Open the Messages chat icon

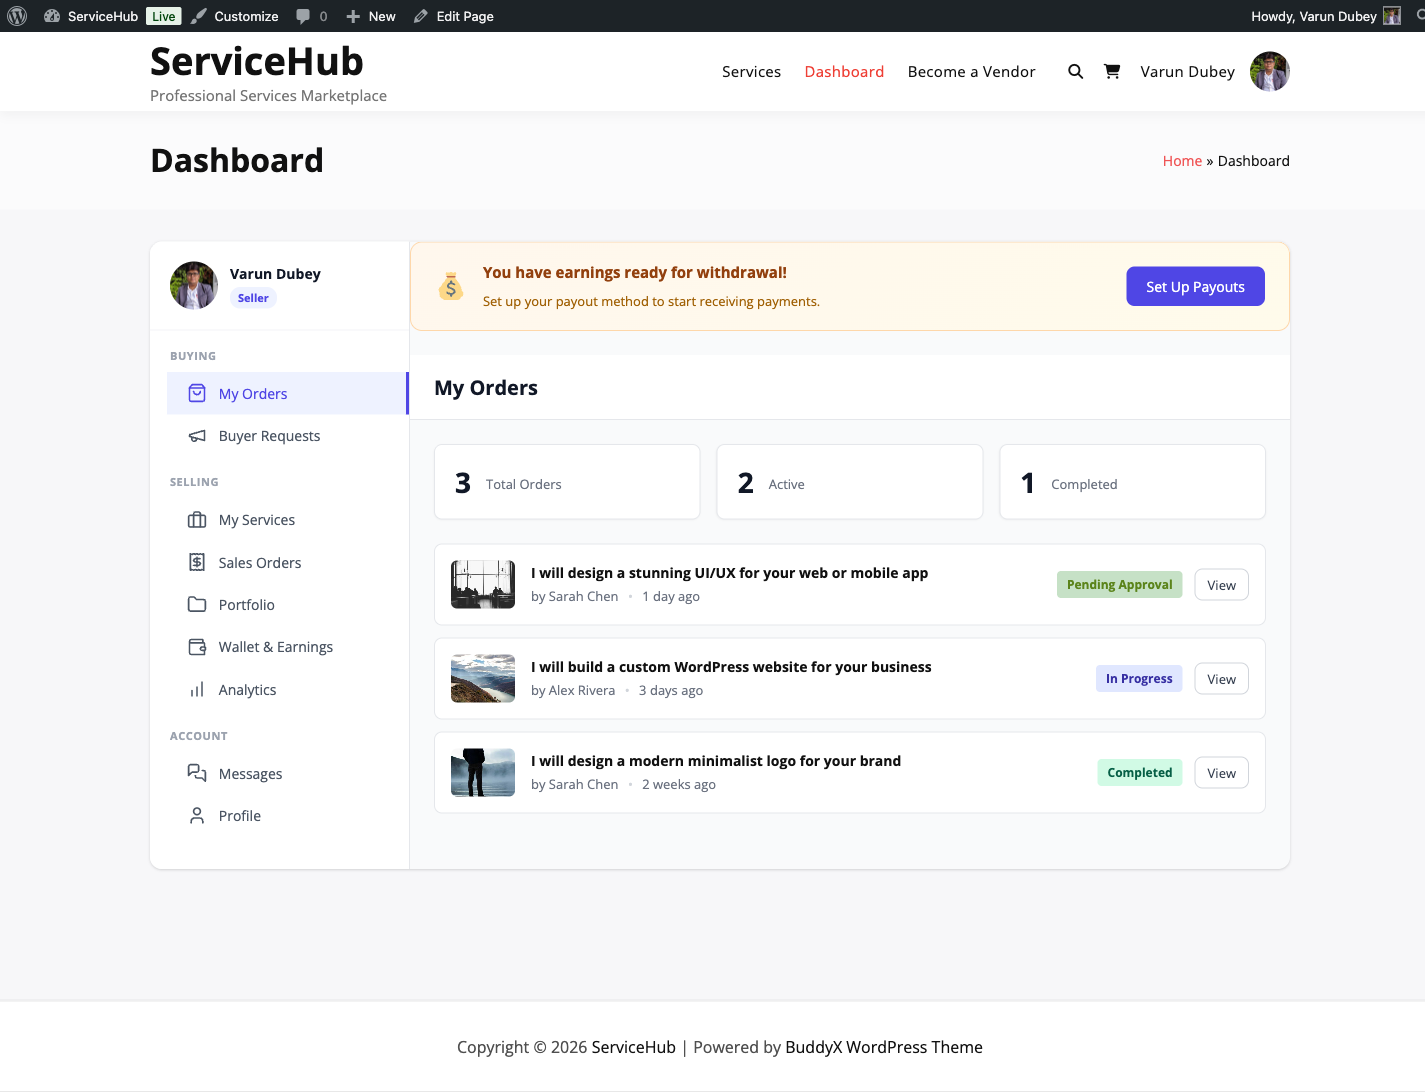[197, 772]
